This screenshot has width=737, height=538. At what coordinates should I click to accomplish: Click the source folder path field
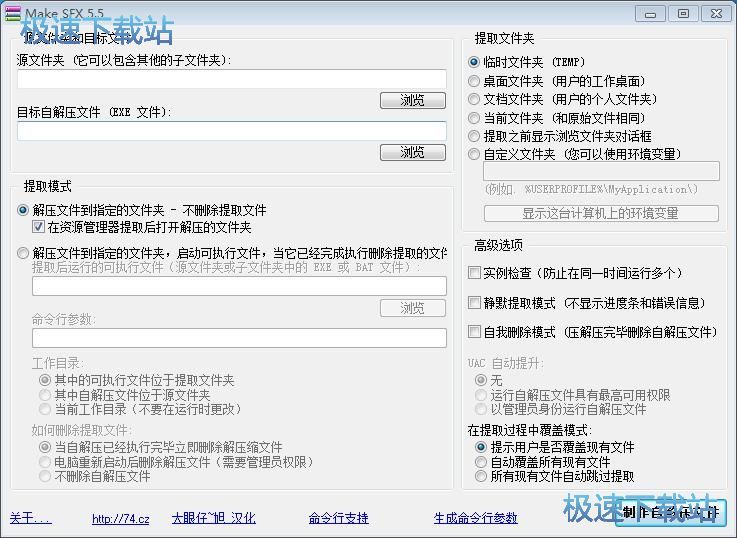pos(232,79)
